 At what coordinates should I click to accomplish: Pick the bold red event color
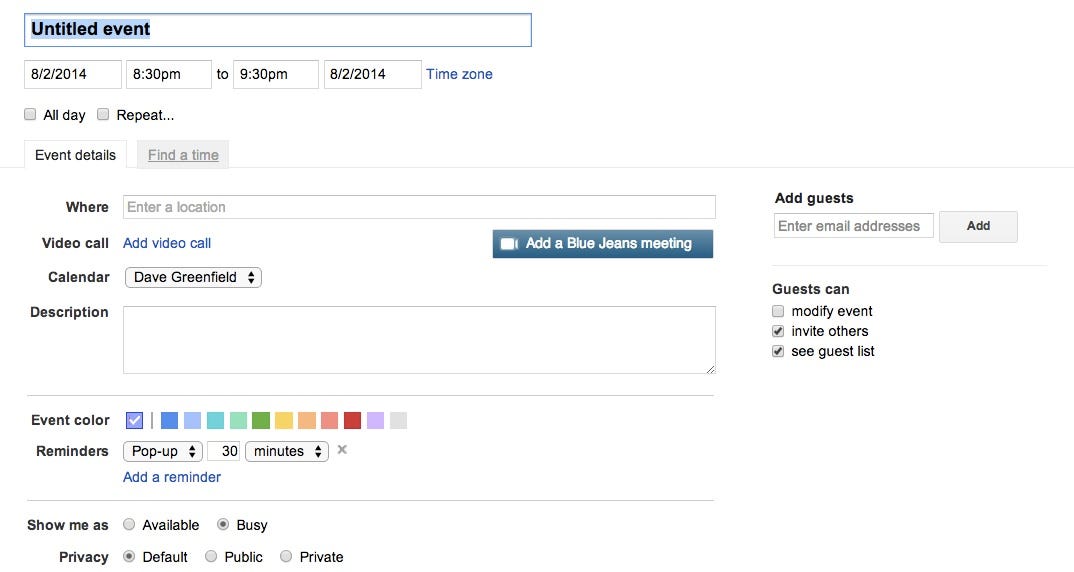352,420
